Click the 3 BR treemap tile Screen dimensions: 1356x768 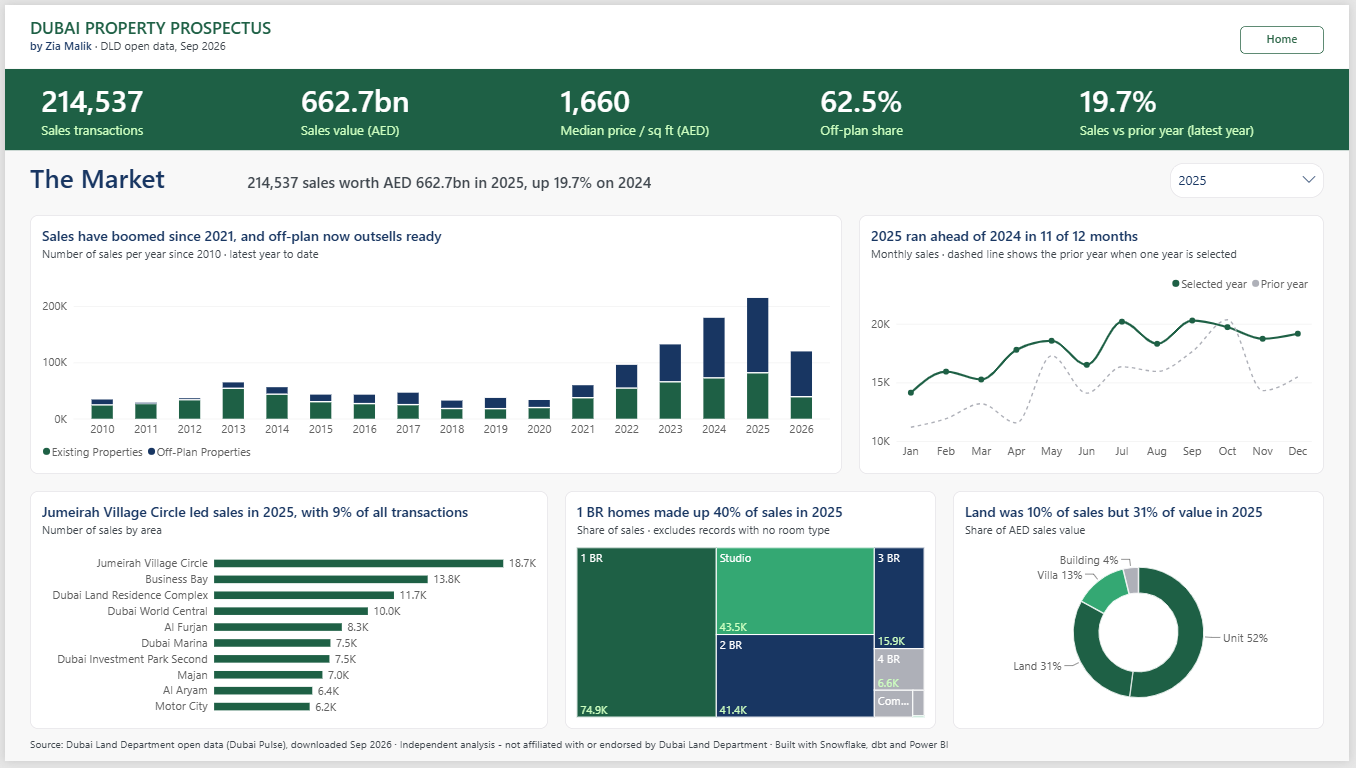(x=898, y=598)
